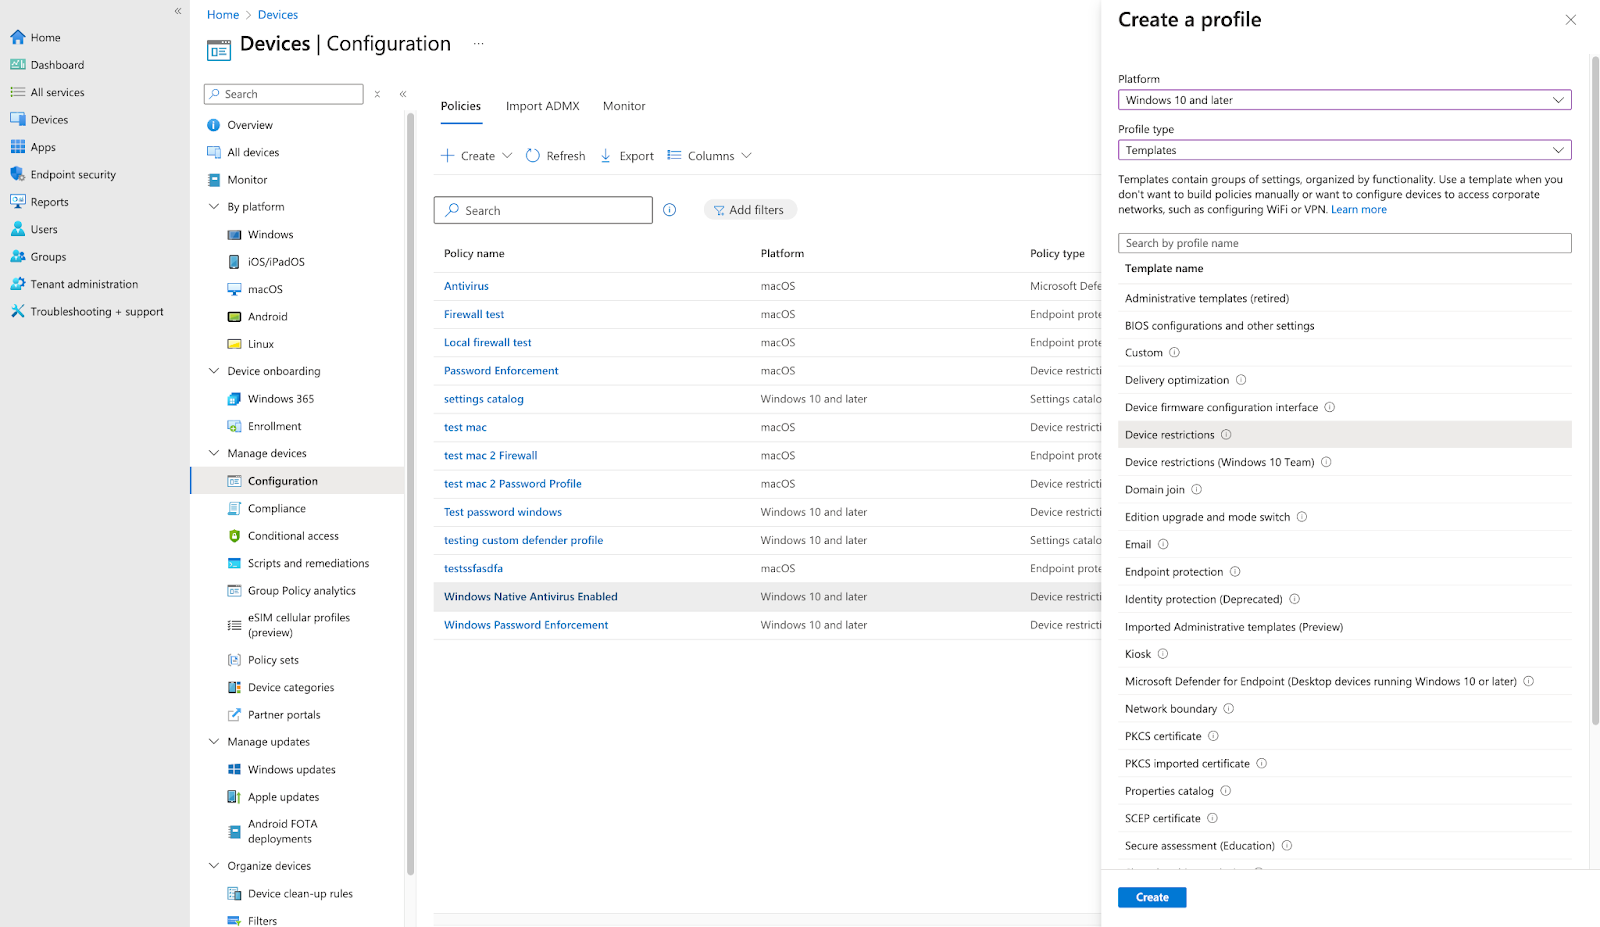Open the Columns dropdown
Screen dimensions: 1600x927
pos(709,156)
